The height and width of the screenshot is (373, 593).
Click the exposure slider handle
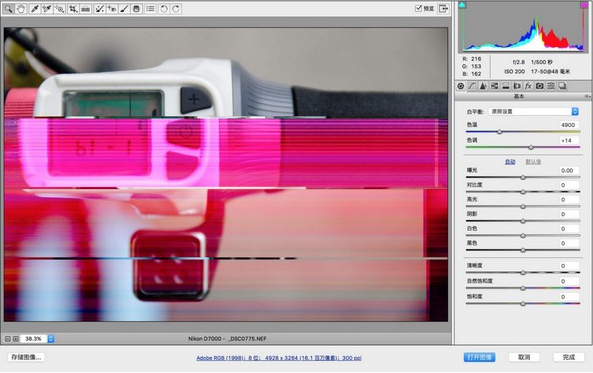click(x=523, y=177)
